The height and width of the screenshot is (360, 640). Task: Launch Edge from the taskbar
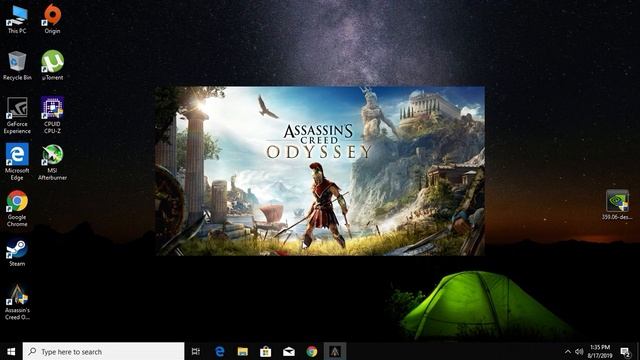(220, 351)
